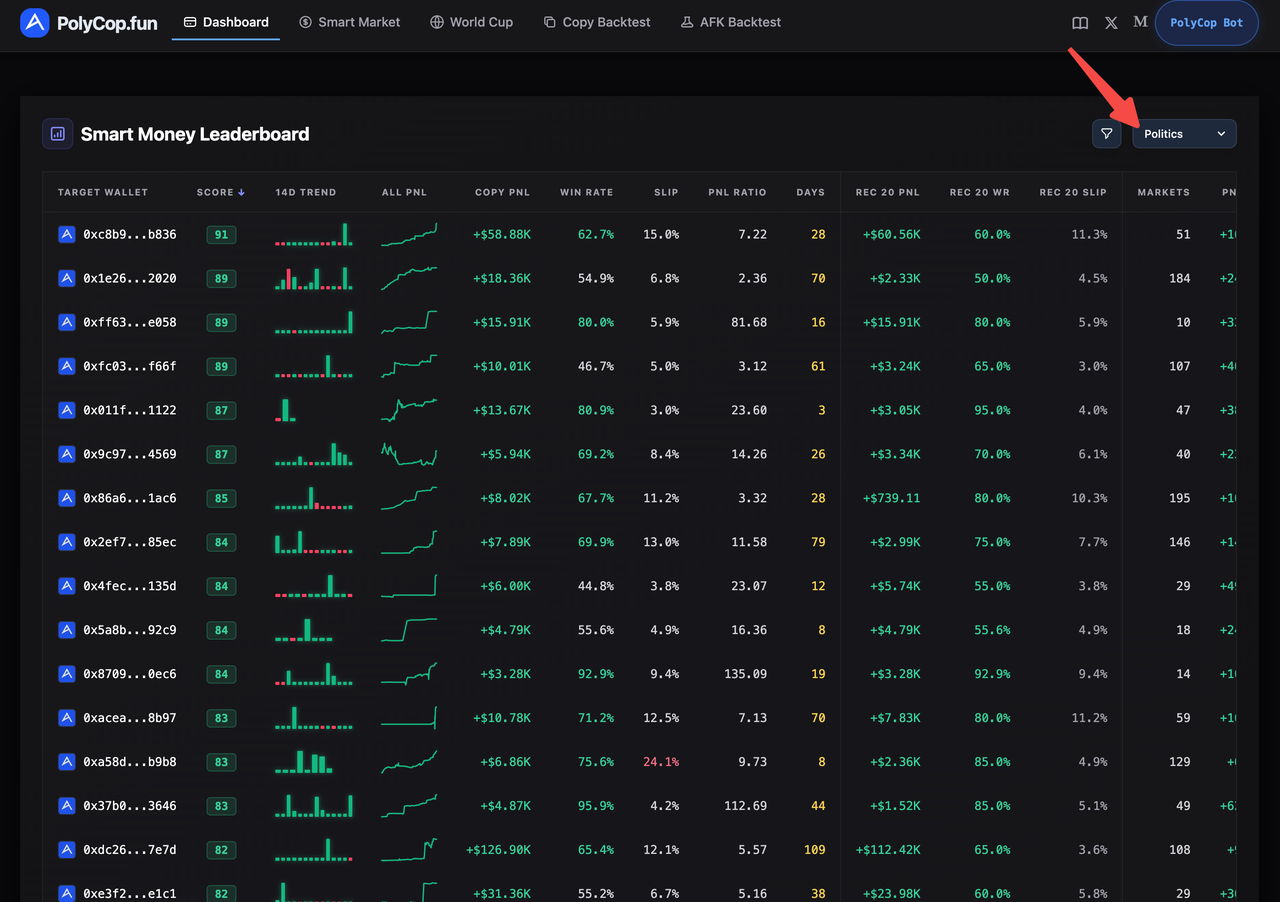Go to the World Cup tab
The height and width of the screenshot is (902, 1280).
pyautogui.click(x=471, y=22)
